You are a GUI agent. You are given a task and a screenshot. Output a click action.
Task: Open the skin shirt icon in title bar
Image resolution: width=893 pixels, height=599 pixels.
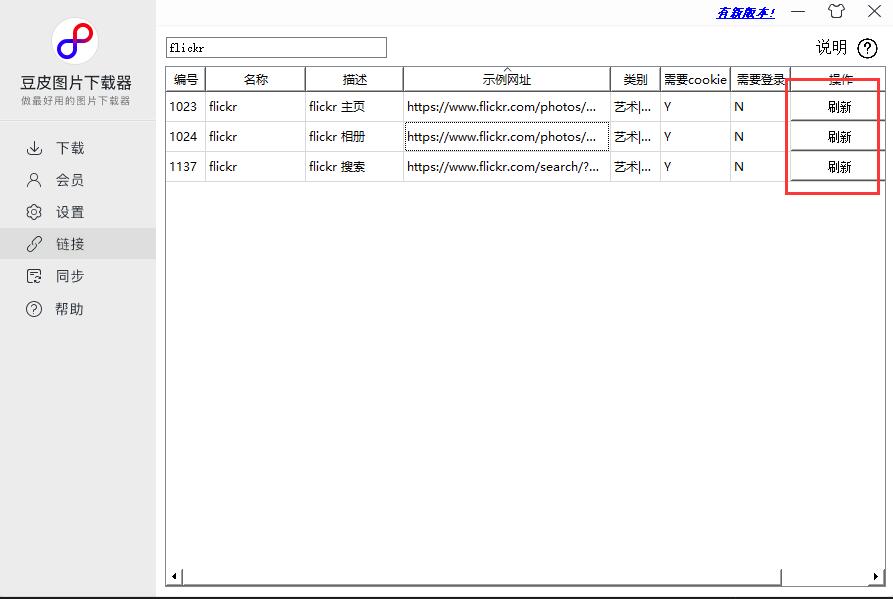836,11
